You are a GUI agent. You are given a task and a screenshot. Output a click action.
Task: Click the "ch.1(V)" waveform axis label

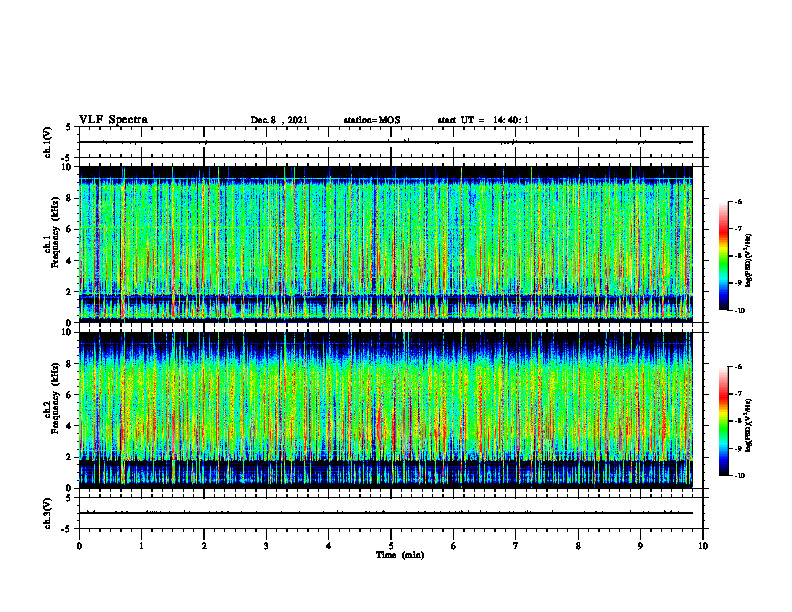click(47, 142)
